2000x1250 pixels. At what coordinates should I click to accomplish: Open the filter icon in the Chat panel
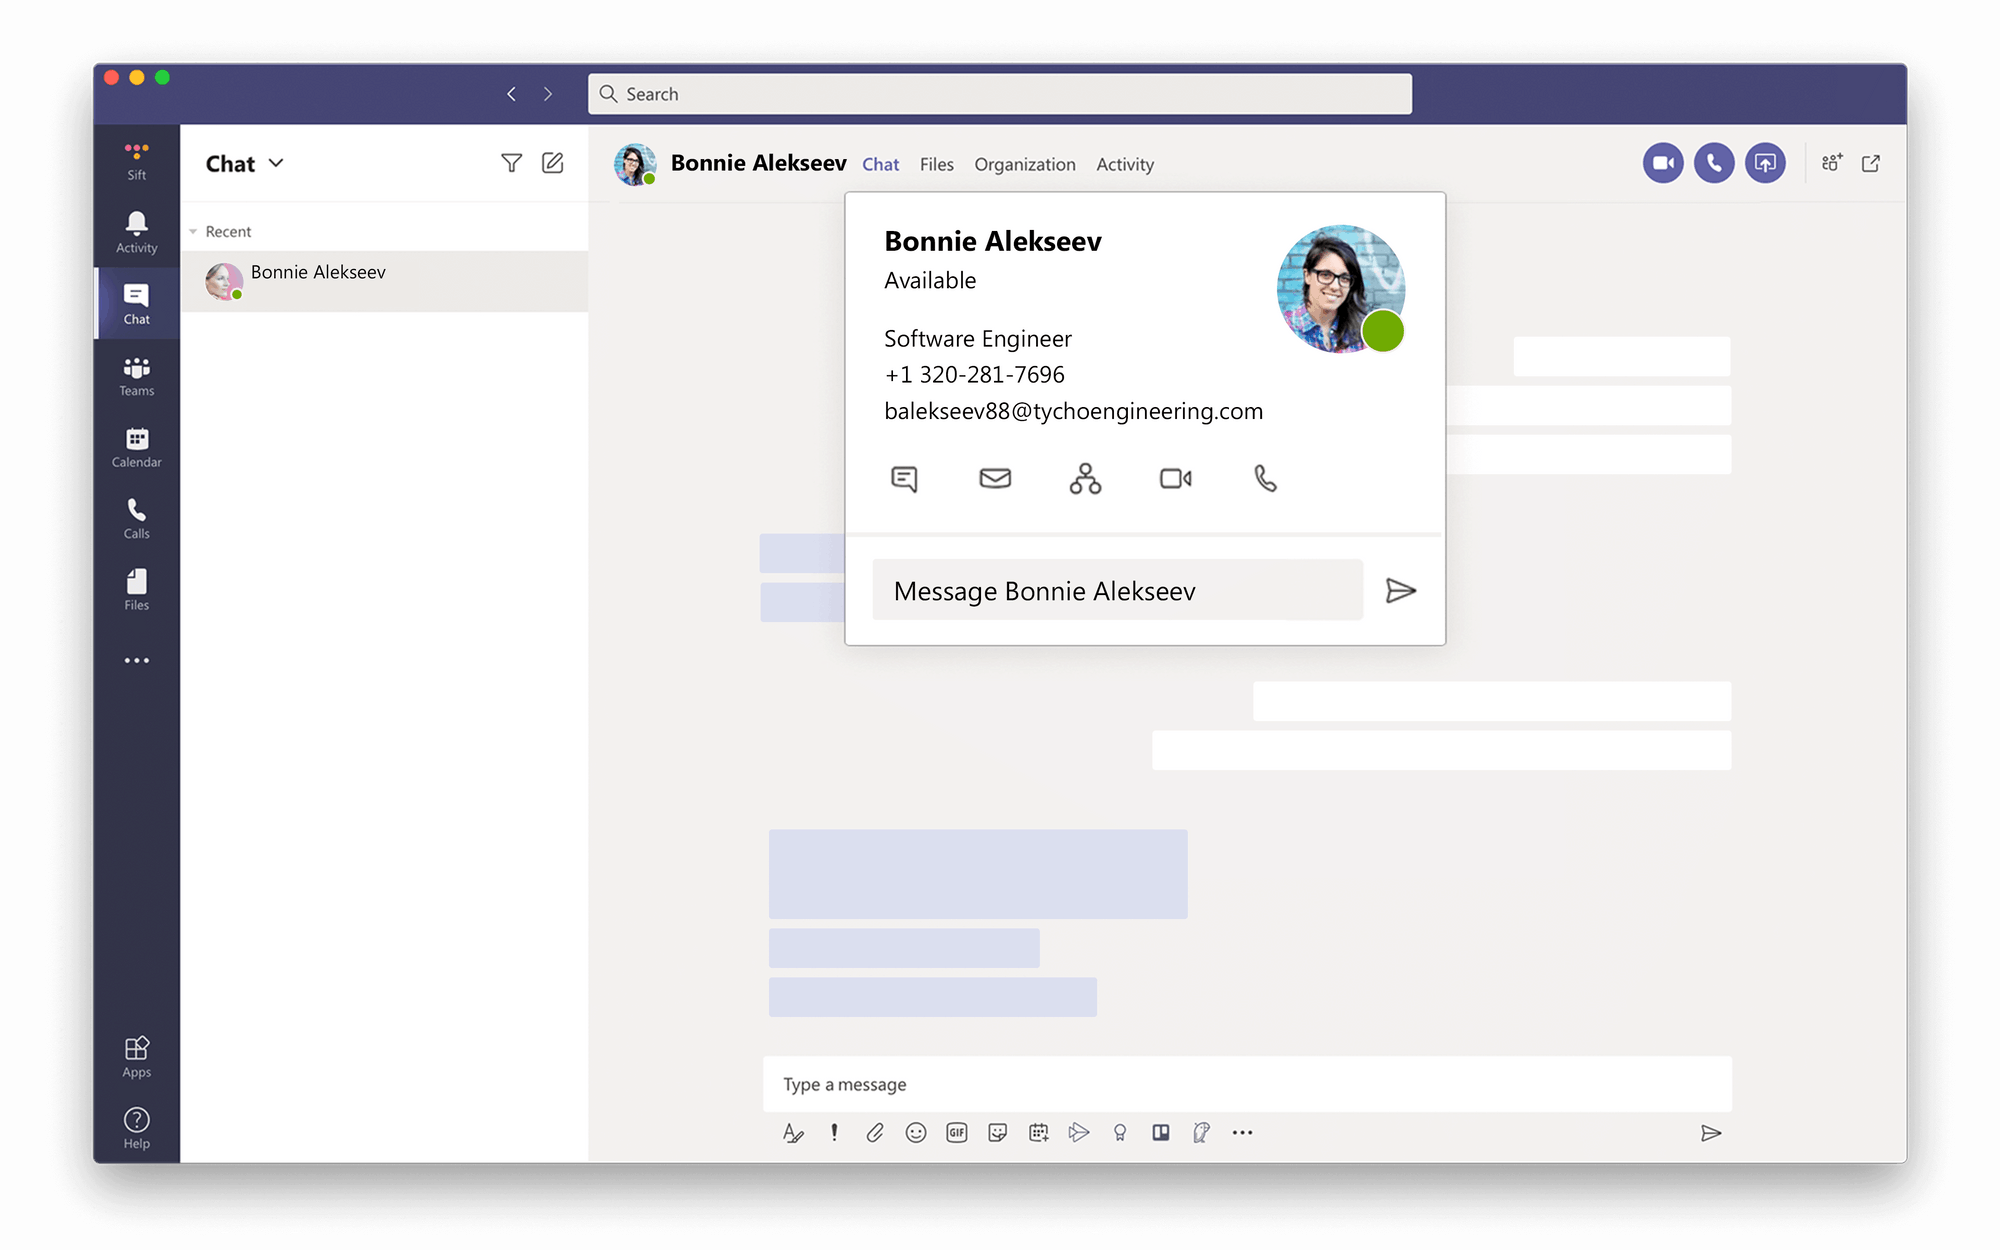tap(511, 162)
